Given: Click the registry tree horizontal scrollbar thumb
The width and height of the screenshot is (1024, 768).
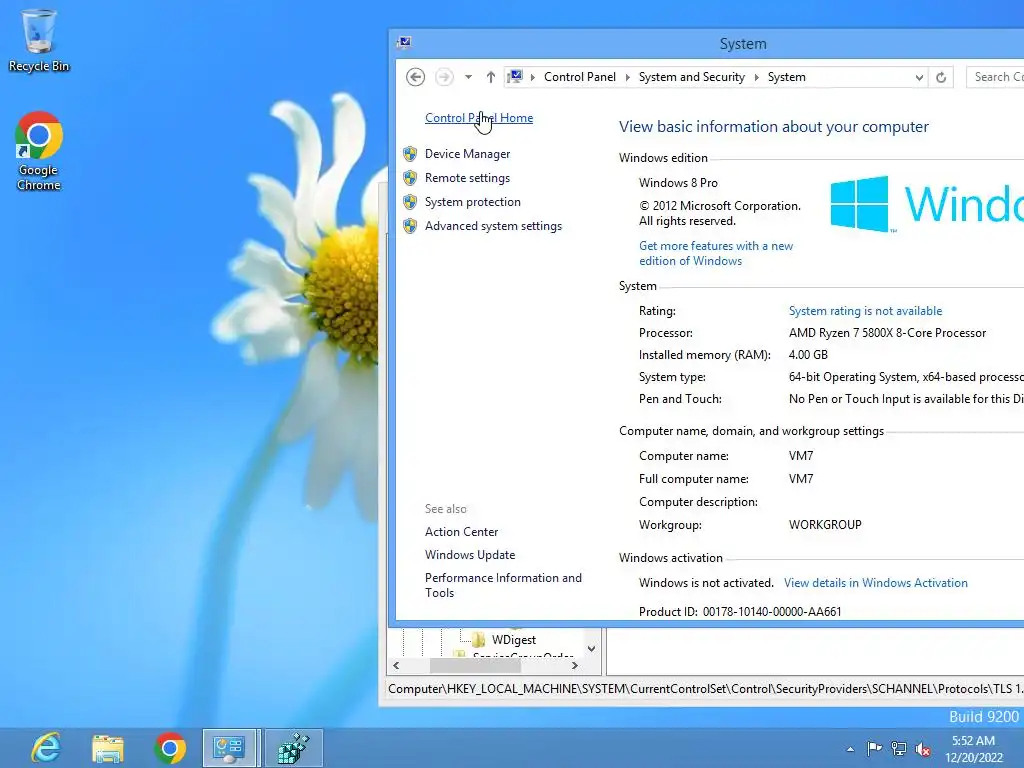Looking at the screenshot, I should click(x=475, y=665).
